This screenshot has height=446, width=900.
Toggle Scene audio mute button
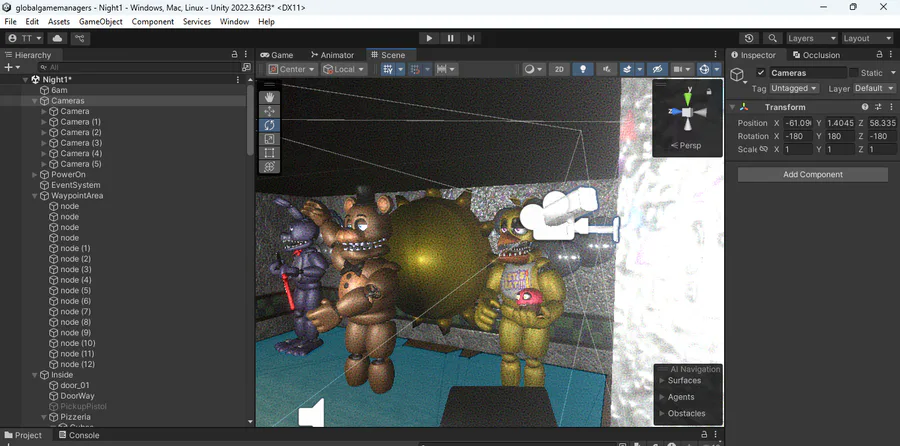606,69
